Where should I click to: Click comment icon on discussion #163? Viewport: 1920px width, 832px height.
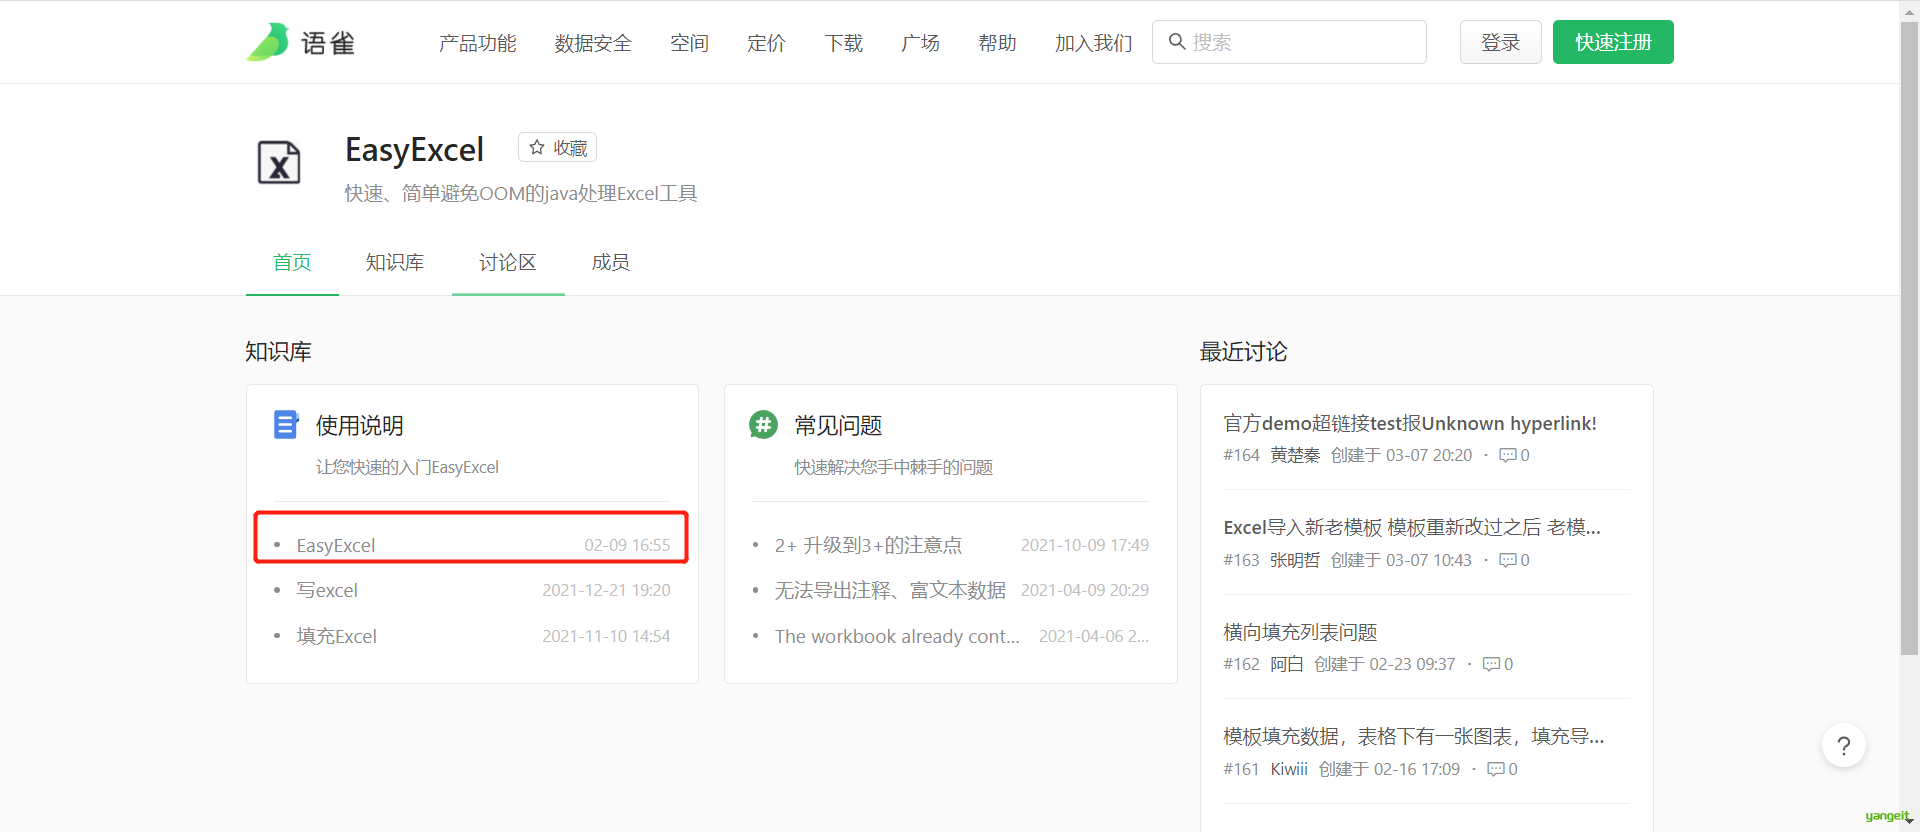(1507, 560)
